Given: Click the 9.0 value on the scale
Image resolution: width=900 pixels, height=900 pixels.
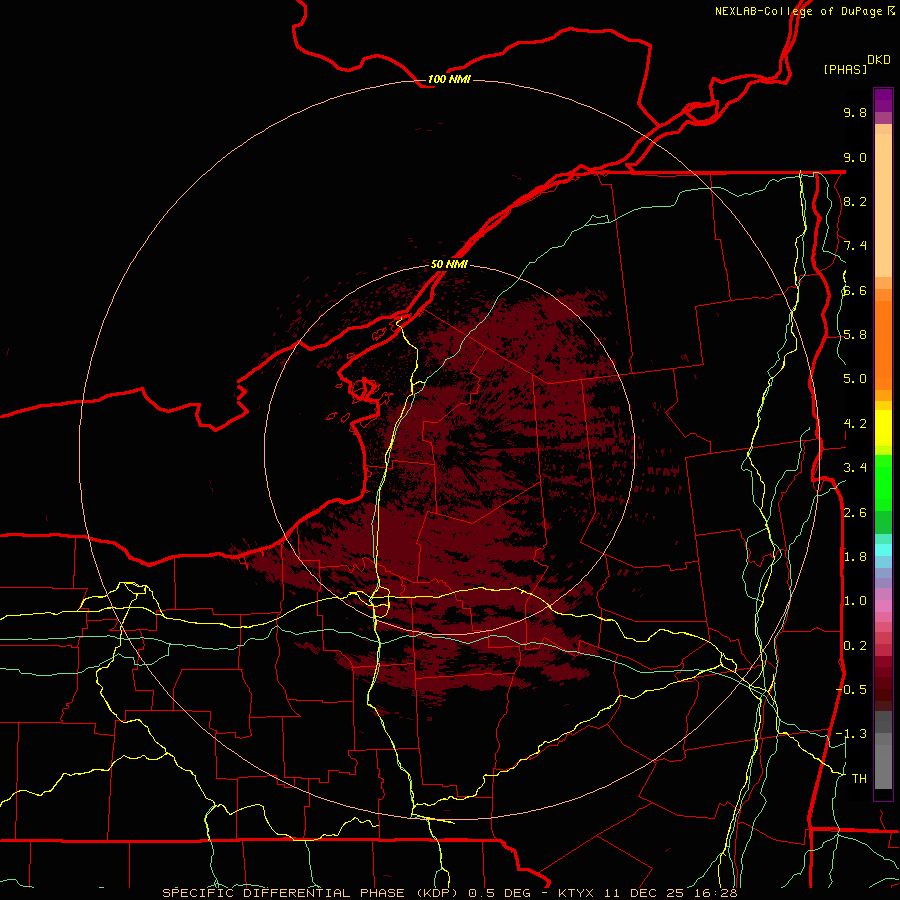Looking at the screenshot, I should (855, 157).
